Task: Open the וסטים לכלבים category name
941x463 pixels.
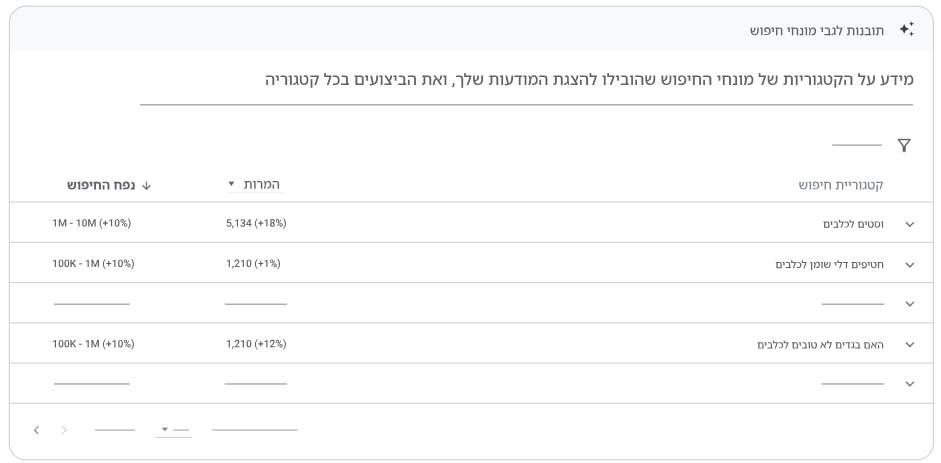Action: (853, 224)
